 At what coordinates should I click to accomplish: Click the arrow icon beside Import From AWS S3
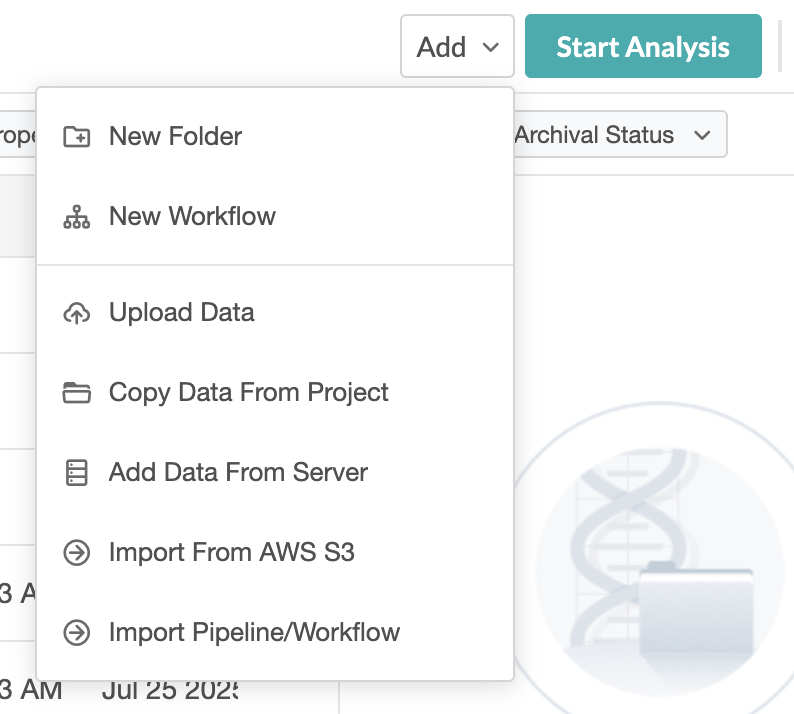pos(76,553)
